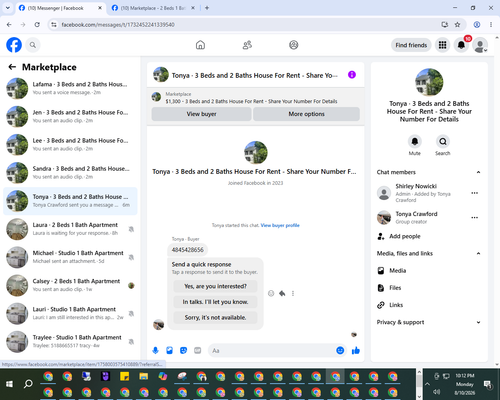Open the emoji picker smiley icon
500x400 pixels.
340,350
